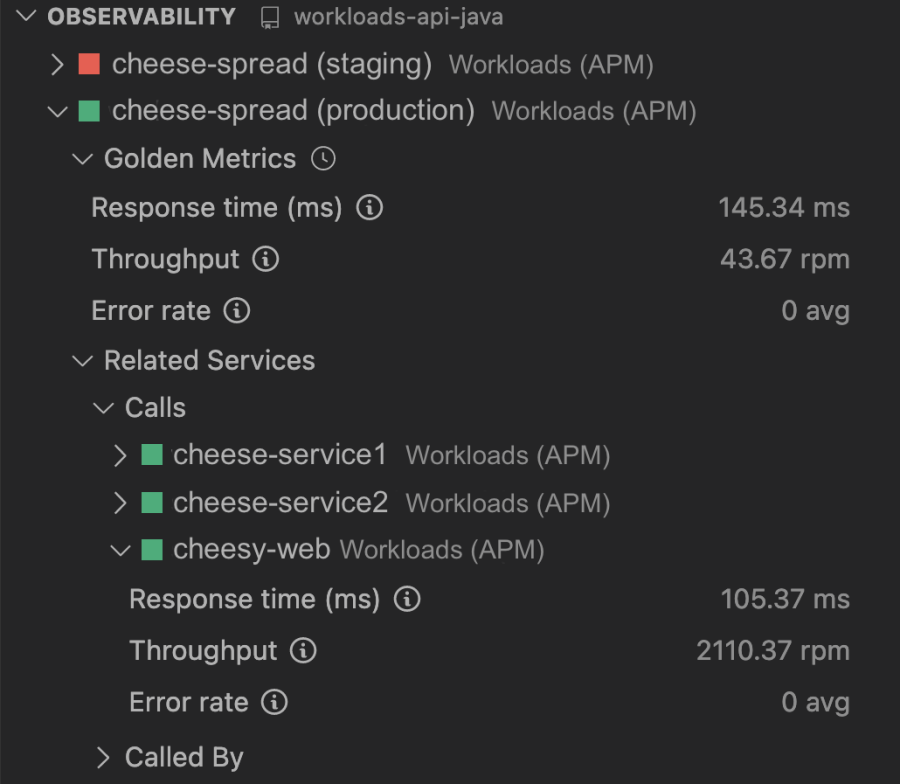Collapse the Golden Metrics group
The image size is (900, 784).
click(x=82, y=159)
